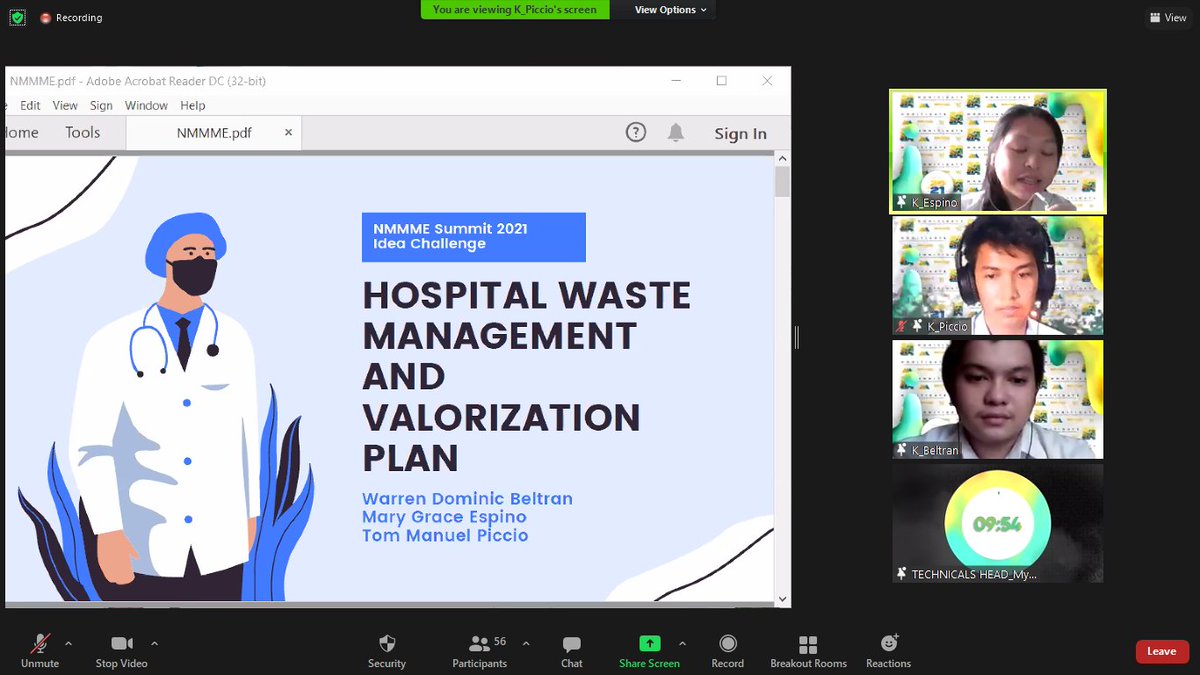The width and height of the screenshot is (1200, 675).
Task: Click the 'HOSPITAL WASTE' title line
Action: [x=527, y=296]
